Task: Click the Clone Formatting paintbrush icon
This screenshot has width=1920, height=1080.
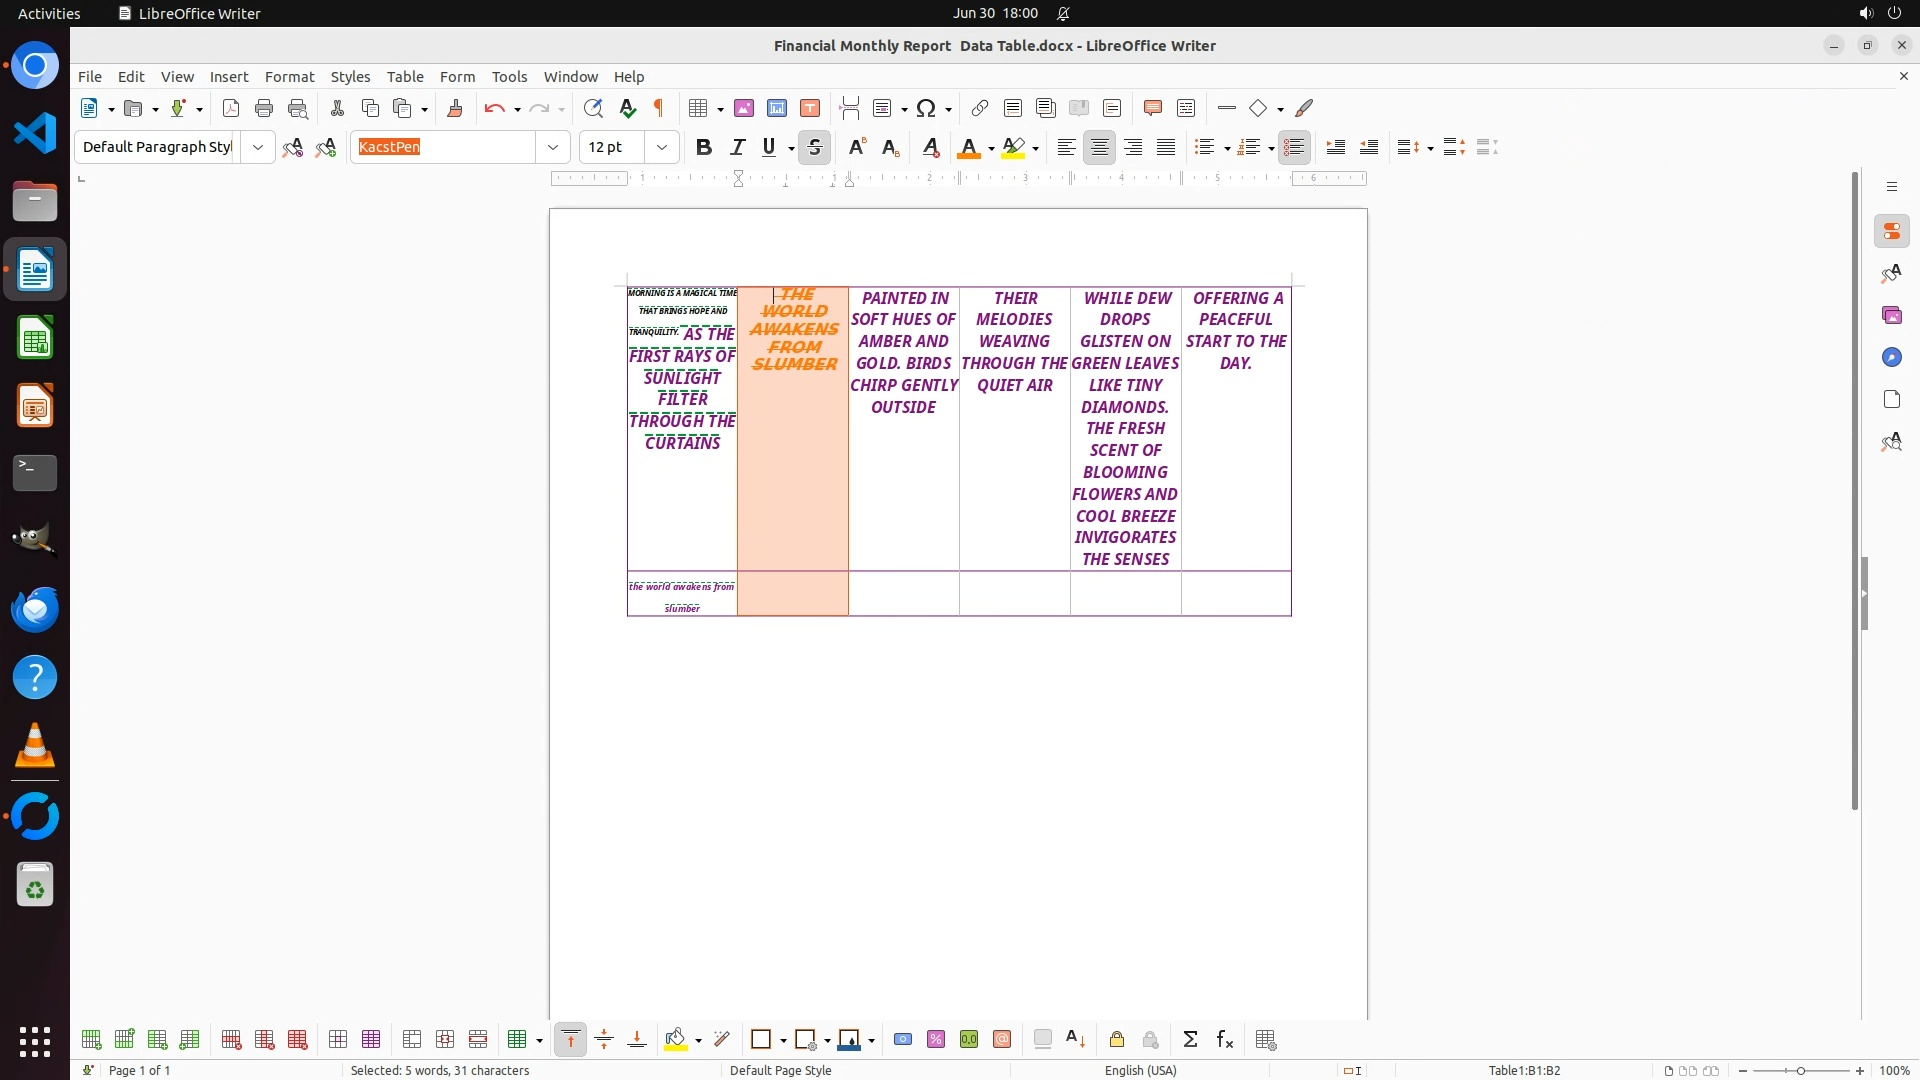Action: (x=455, y=108)
